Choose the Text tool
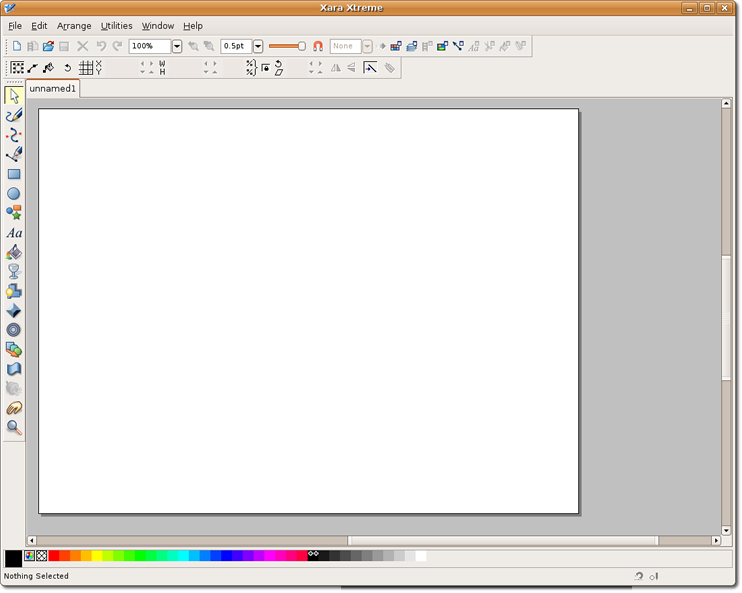The width and height of the screenshot is (742, 593). point(14,233)
